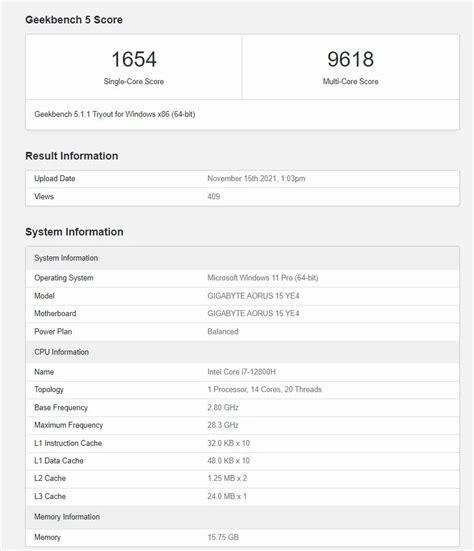Select the 2.80 GHz value
This screenshot has height=551, width=474.
click(223, 408)
